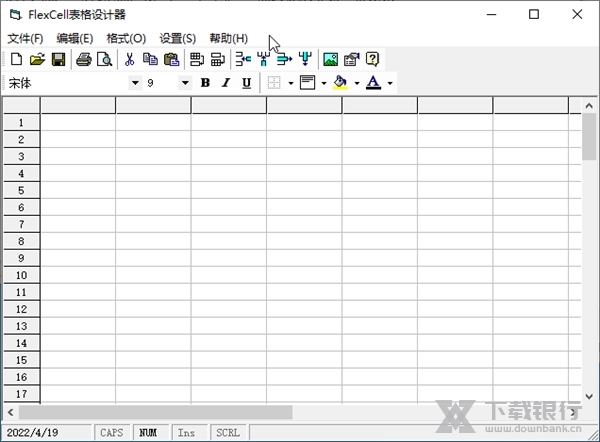This screenshot has width=600, height=442.
Task: Open print preview with the magnifier page icon
Action: 104,59
